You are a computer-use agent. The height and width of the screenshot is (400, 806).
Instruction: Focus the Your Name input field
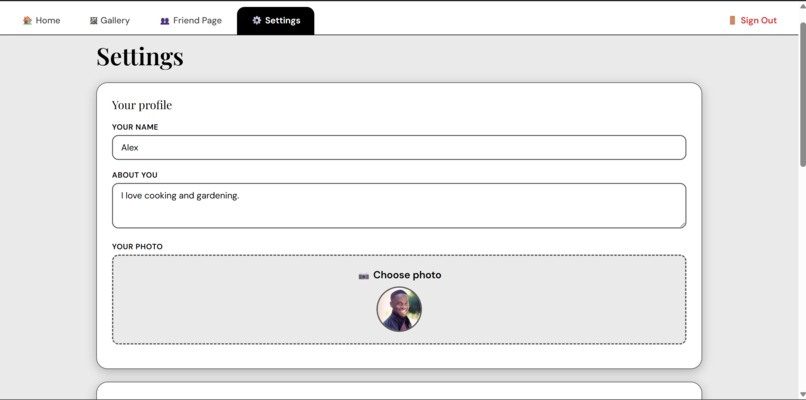coord(399,148)
